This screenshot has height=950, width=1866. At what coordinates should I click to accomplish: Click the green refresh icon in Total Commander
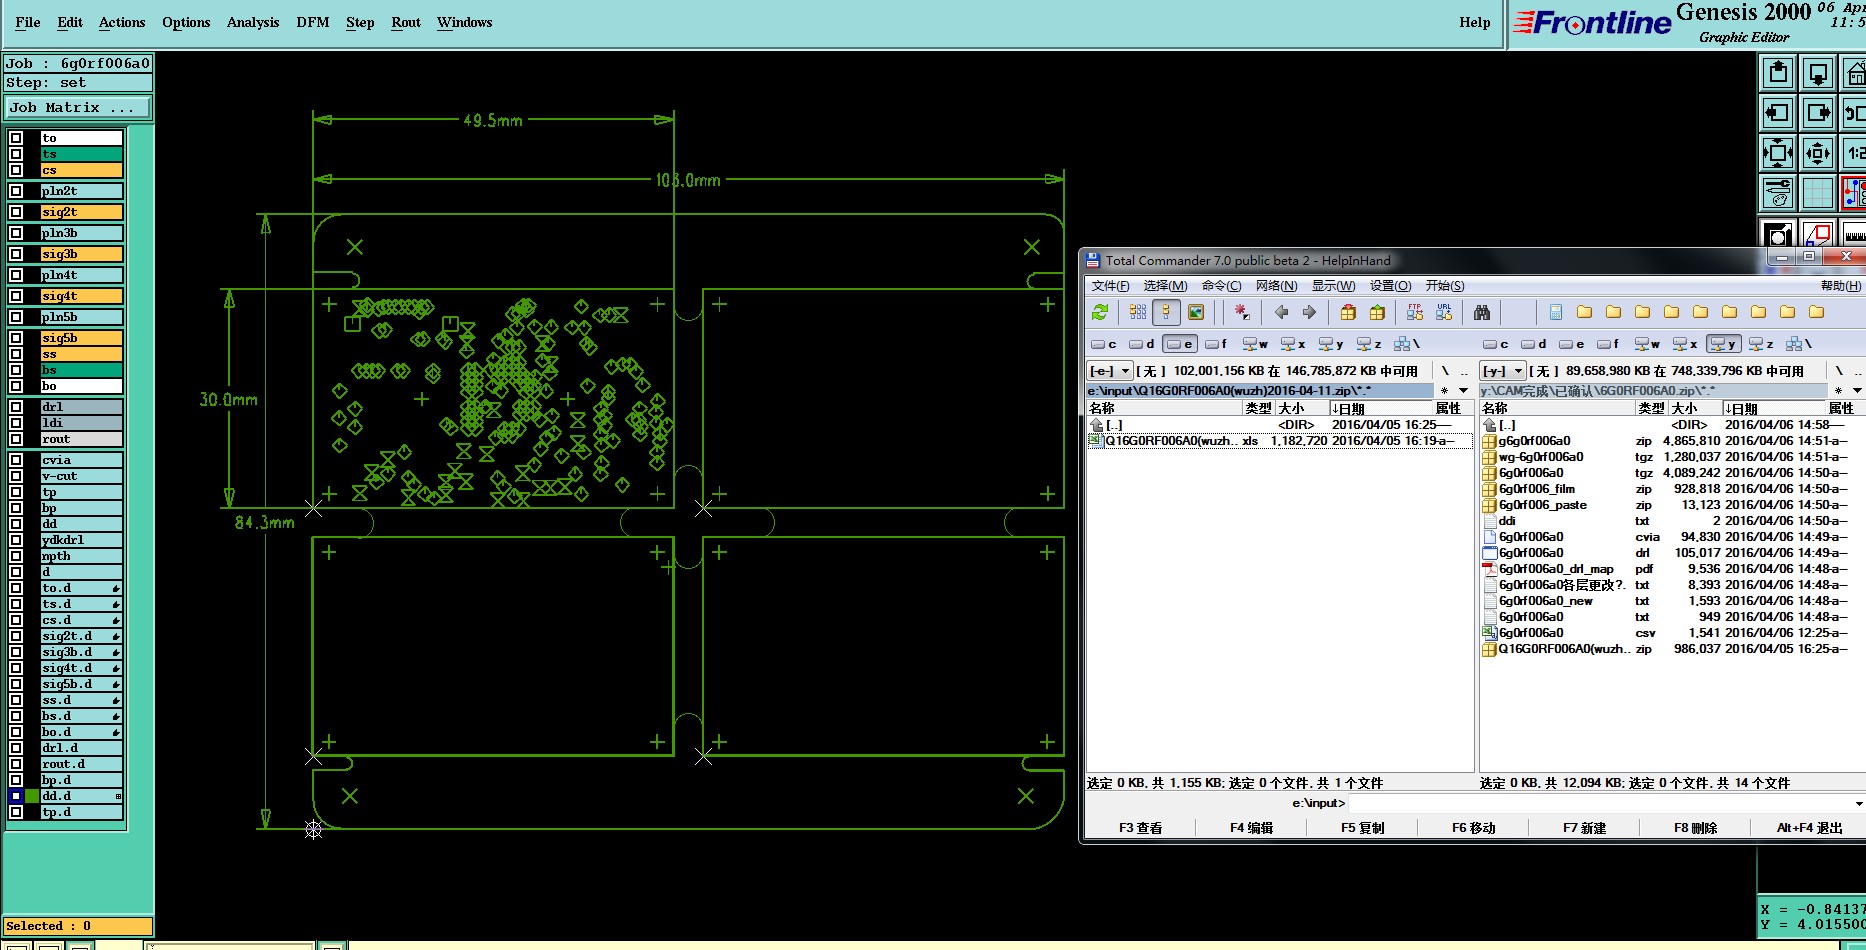click(1100, 313)
